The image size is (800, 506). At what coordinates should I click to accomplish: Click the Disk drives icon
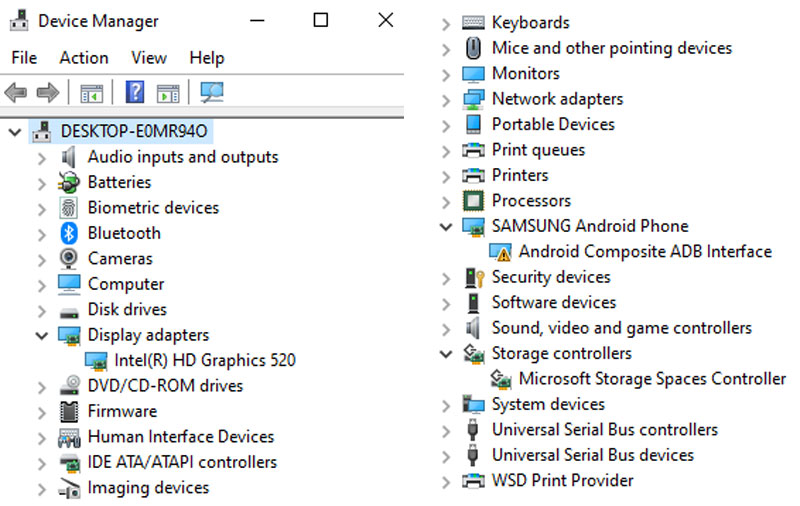[x=69, y=312]
